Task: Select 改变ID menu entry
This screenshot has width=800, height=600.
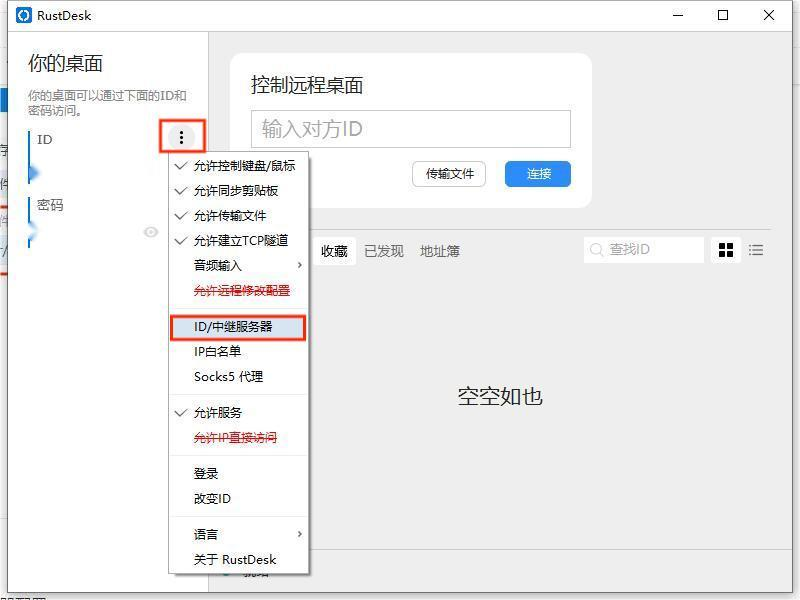Action: [239, 498]
